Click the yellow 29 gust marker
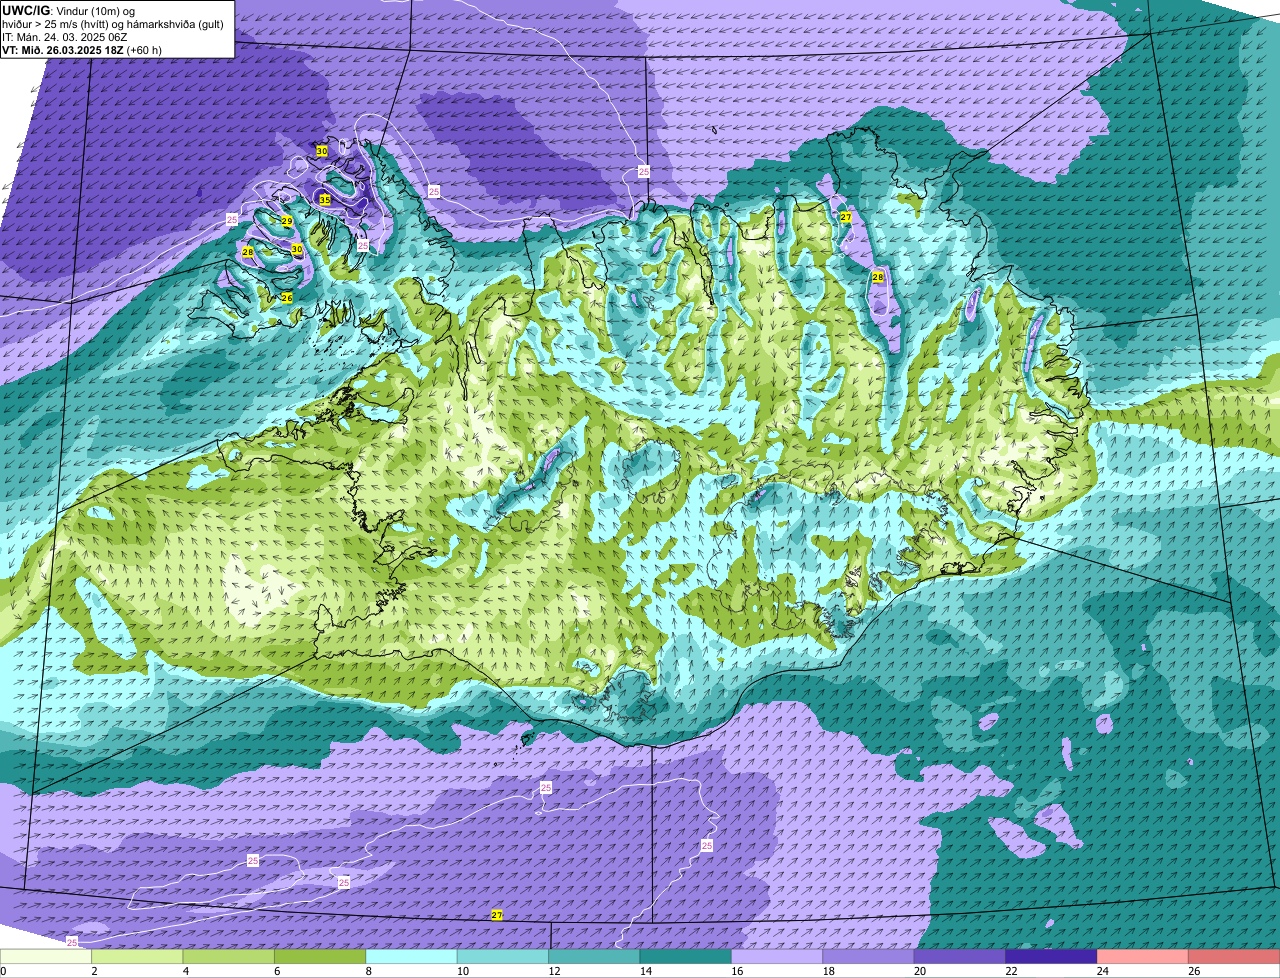The height and width of the screenshot is (978, 1280). point(286,221)
